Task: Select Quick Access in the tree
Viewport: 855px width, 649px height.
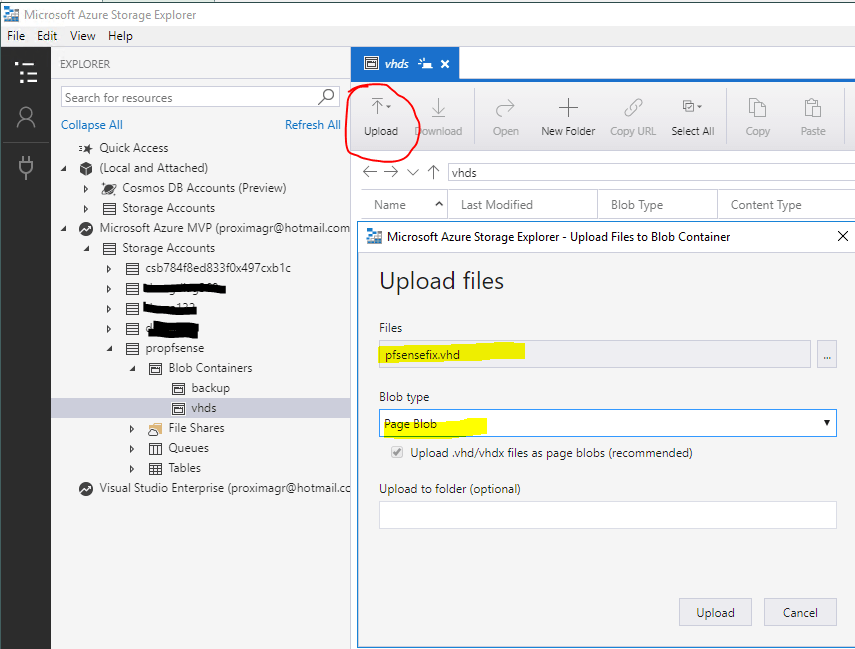Action: (x=134, y=148)
